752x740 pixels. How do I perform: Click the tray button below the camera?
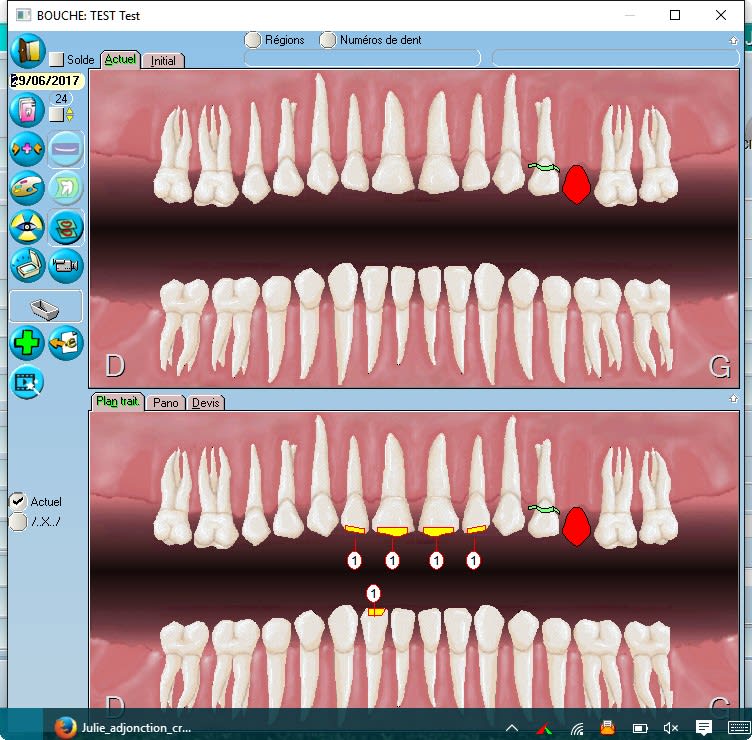46,306
